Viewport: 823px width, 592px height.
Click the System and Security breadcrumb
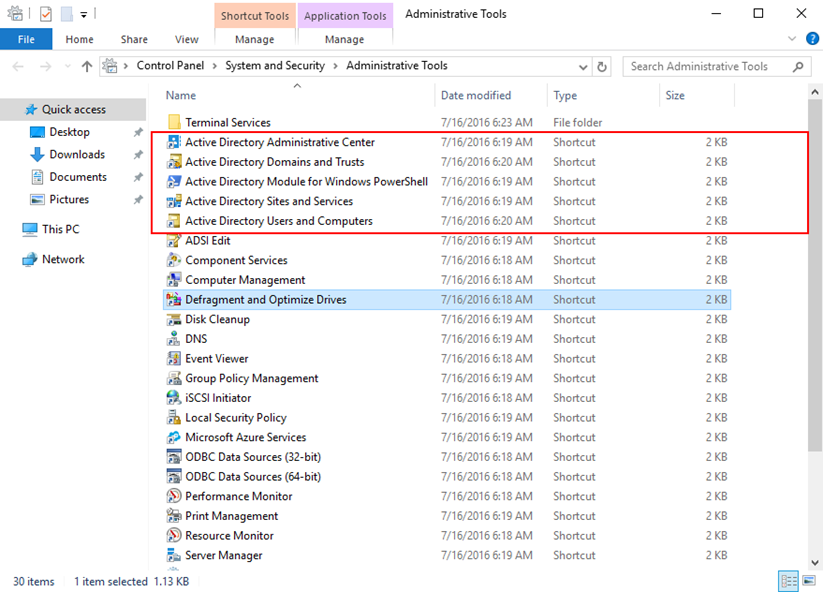point(275,66)
